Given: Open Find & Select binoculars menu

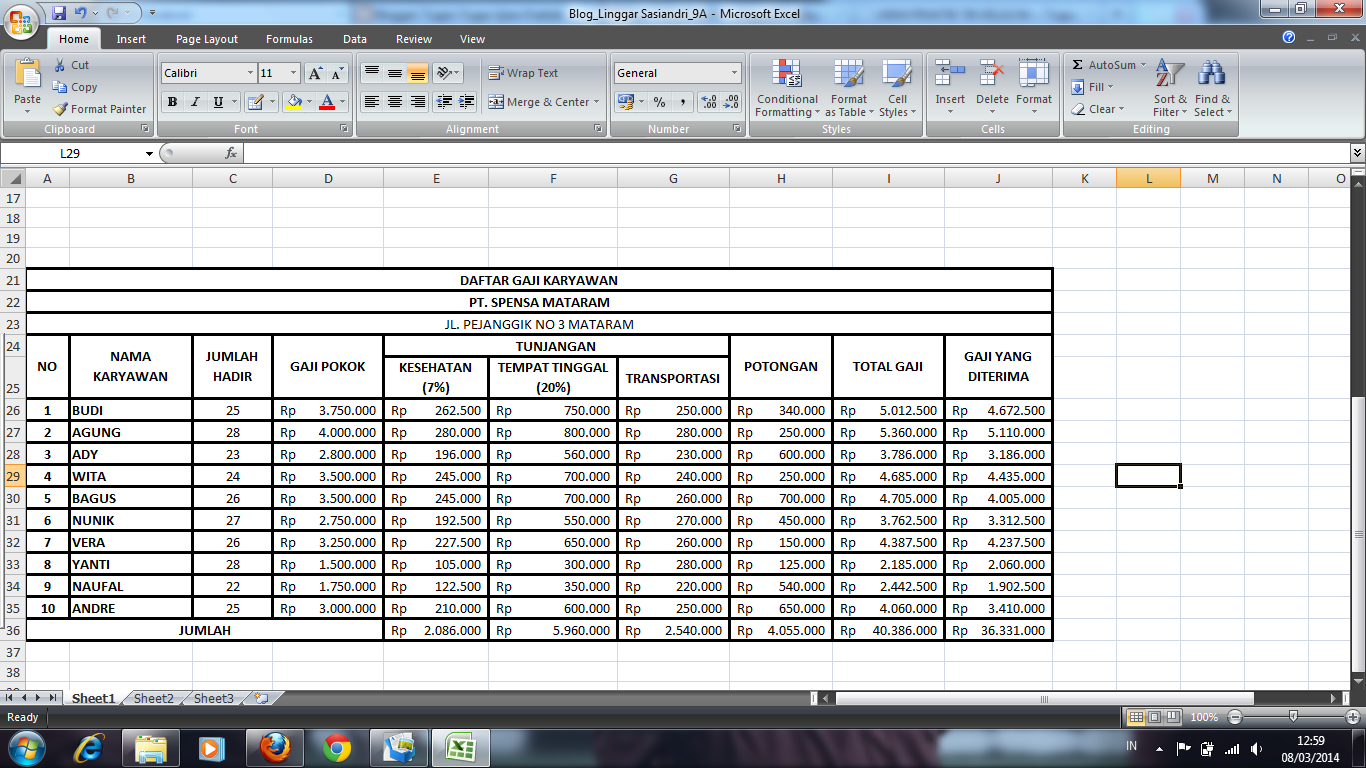Looking at the screenshot, I should pyautogui.click(x=1212, y=88).
